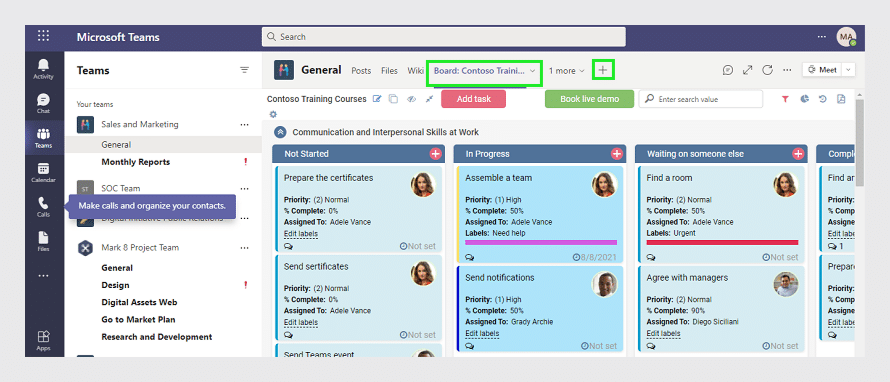Click the Teams list filter icon
The height and width of the screenshot is (382, 890).
coord(245,70)
